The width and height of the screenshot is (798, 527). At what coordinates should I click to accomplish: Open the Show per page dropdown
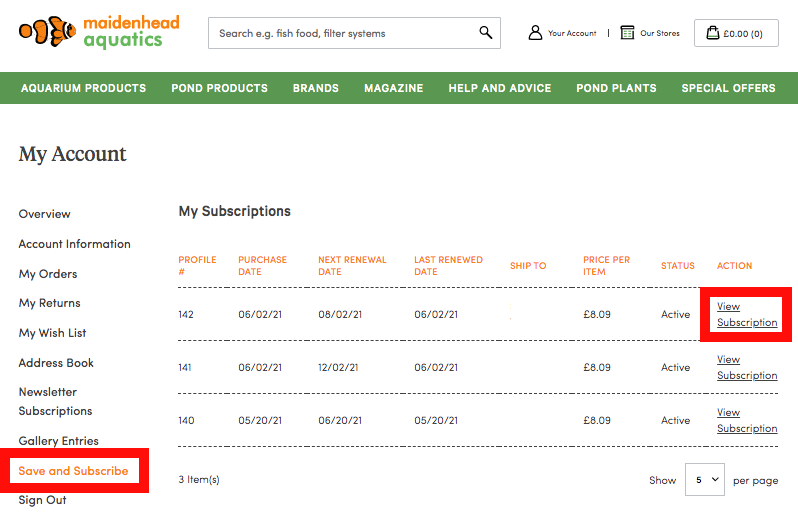tap(705, 479)
